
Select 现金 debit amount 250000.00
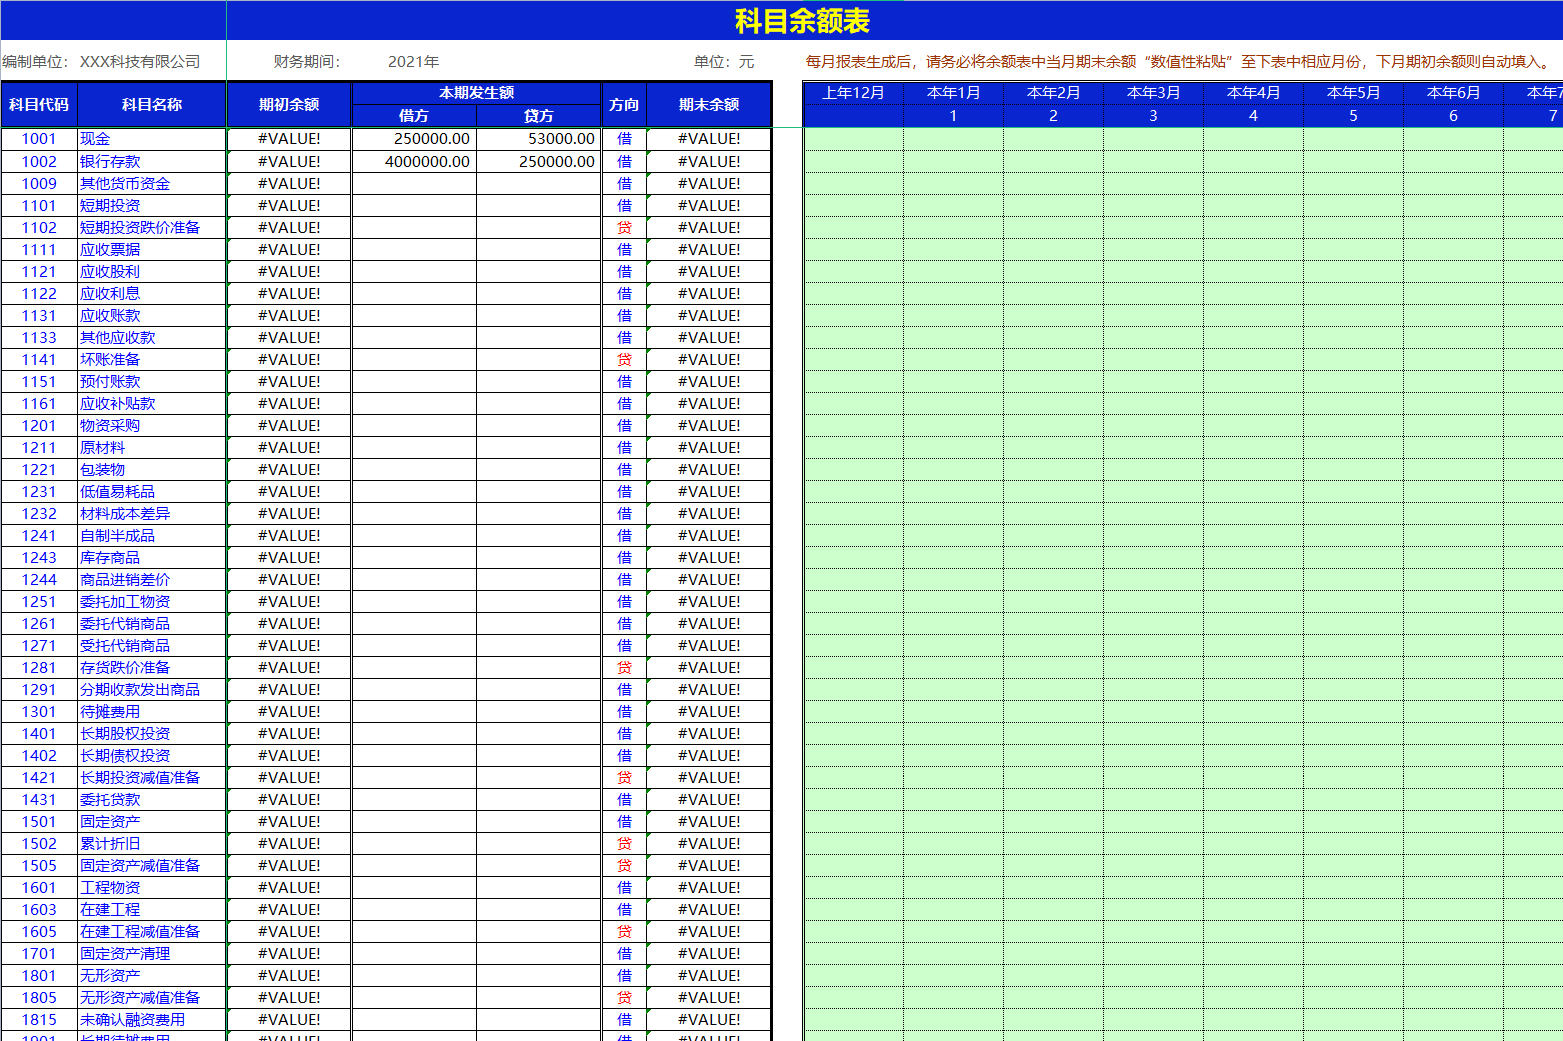coord(414,139)
